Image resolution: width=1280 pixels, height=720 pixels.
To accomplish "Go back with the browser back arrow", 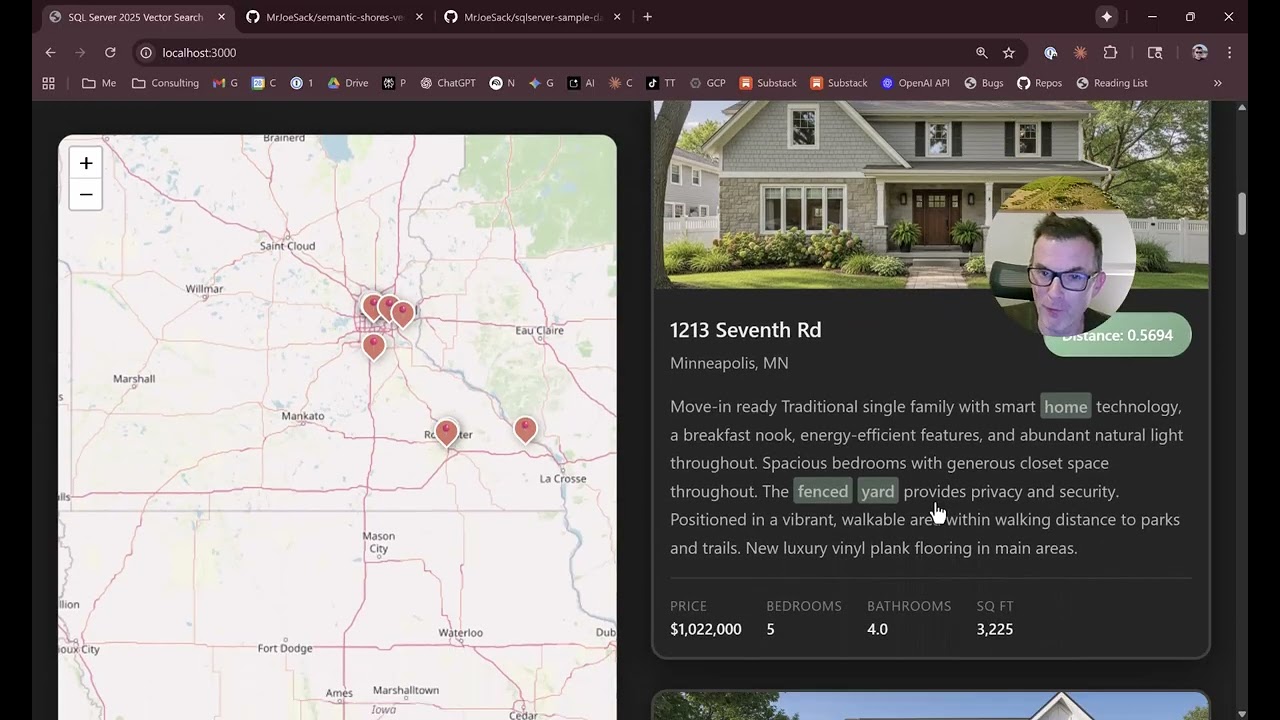I will 50,52.
